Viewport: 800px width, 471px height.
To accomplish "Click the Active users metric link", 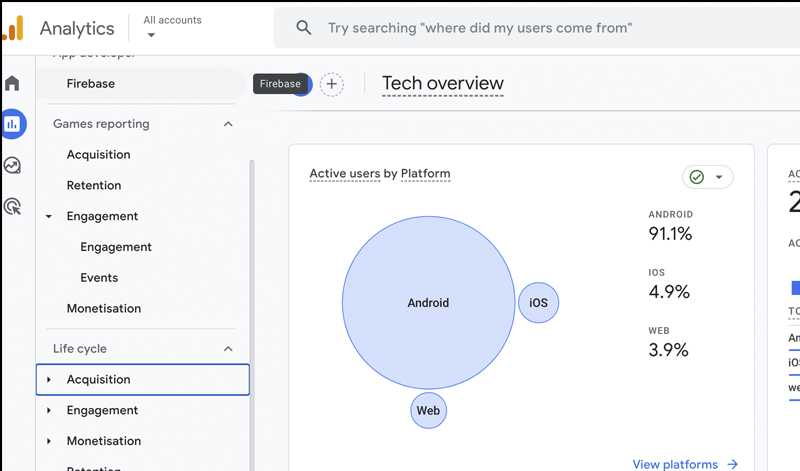I will pyautogui.click(x=345, y=174).
